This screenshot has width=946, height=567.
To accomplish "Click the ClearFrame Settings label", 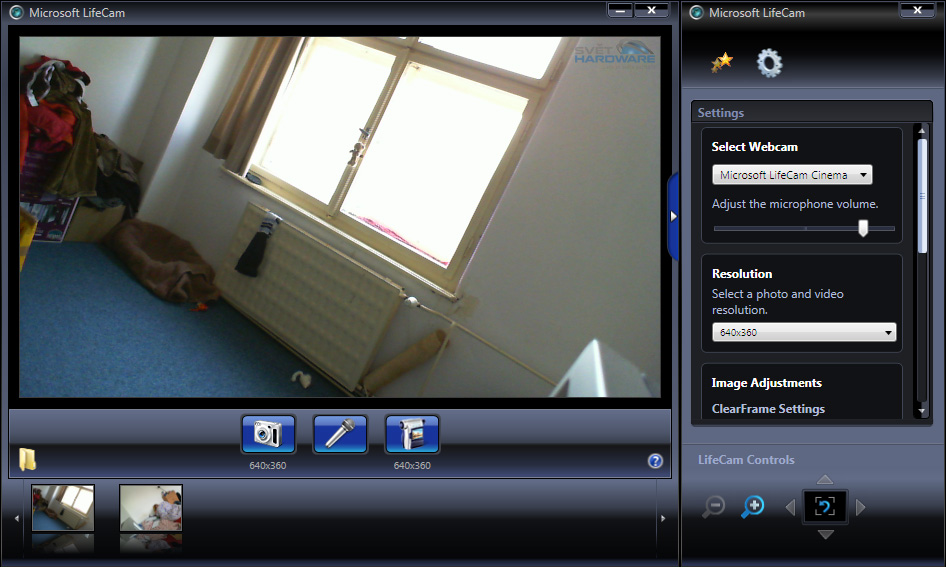I will tap(768, 409).
